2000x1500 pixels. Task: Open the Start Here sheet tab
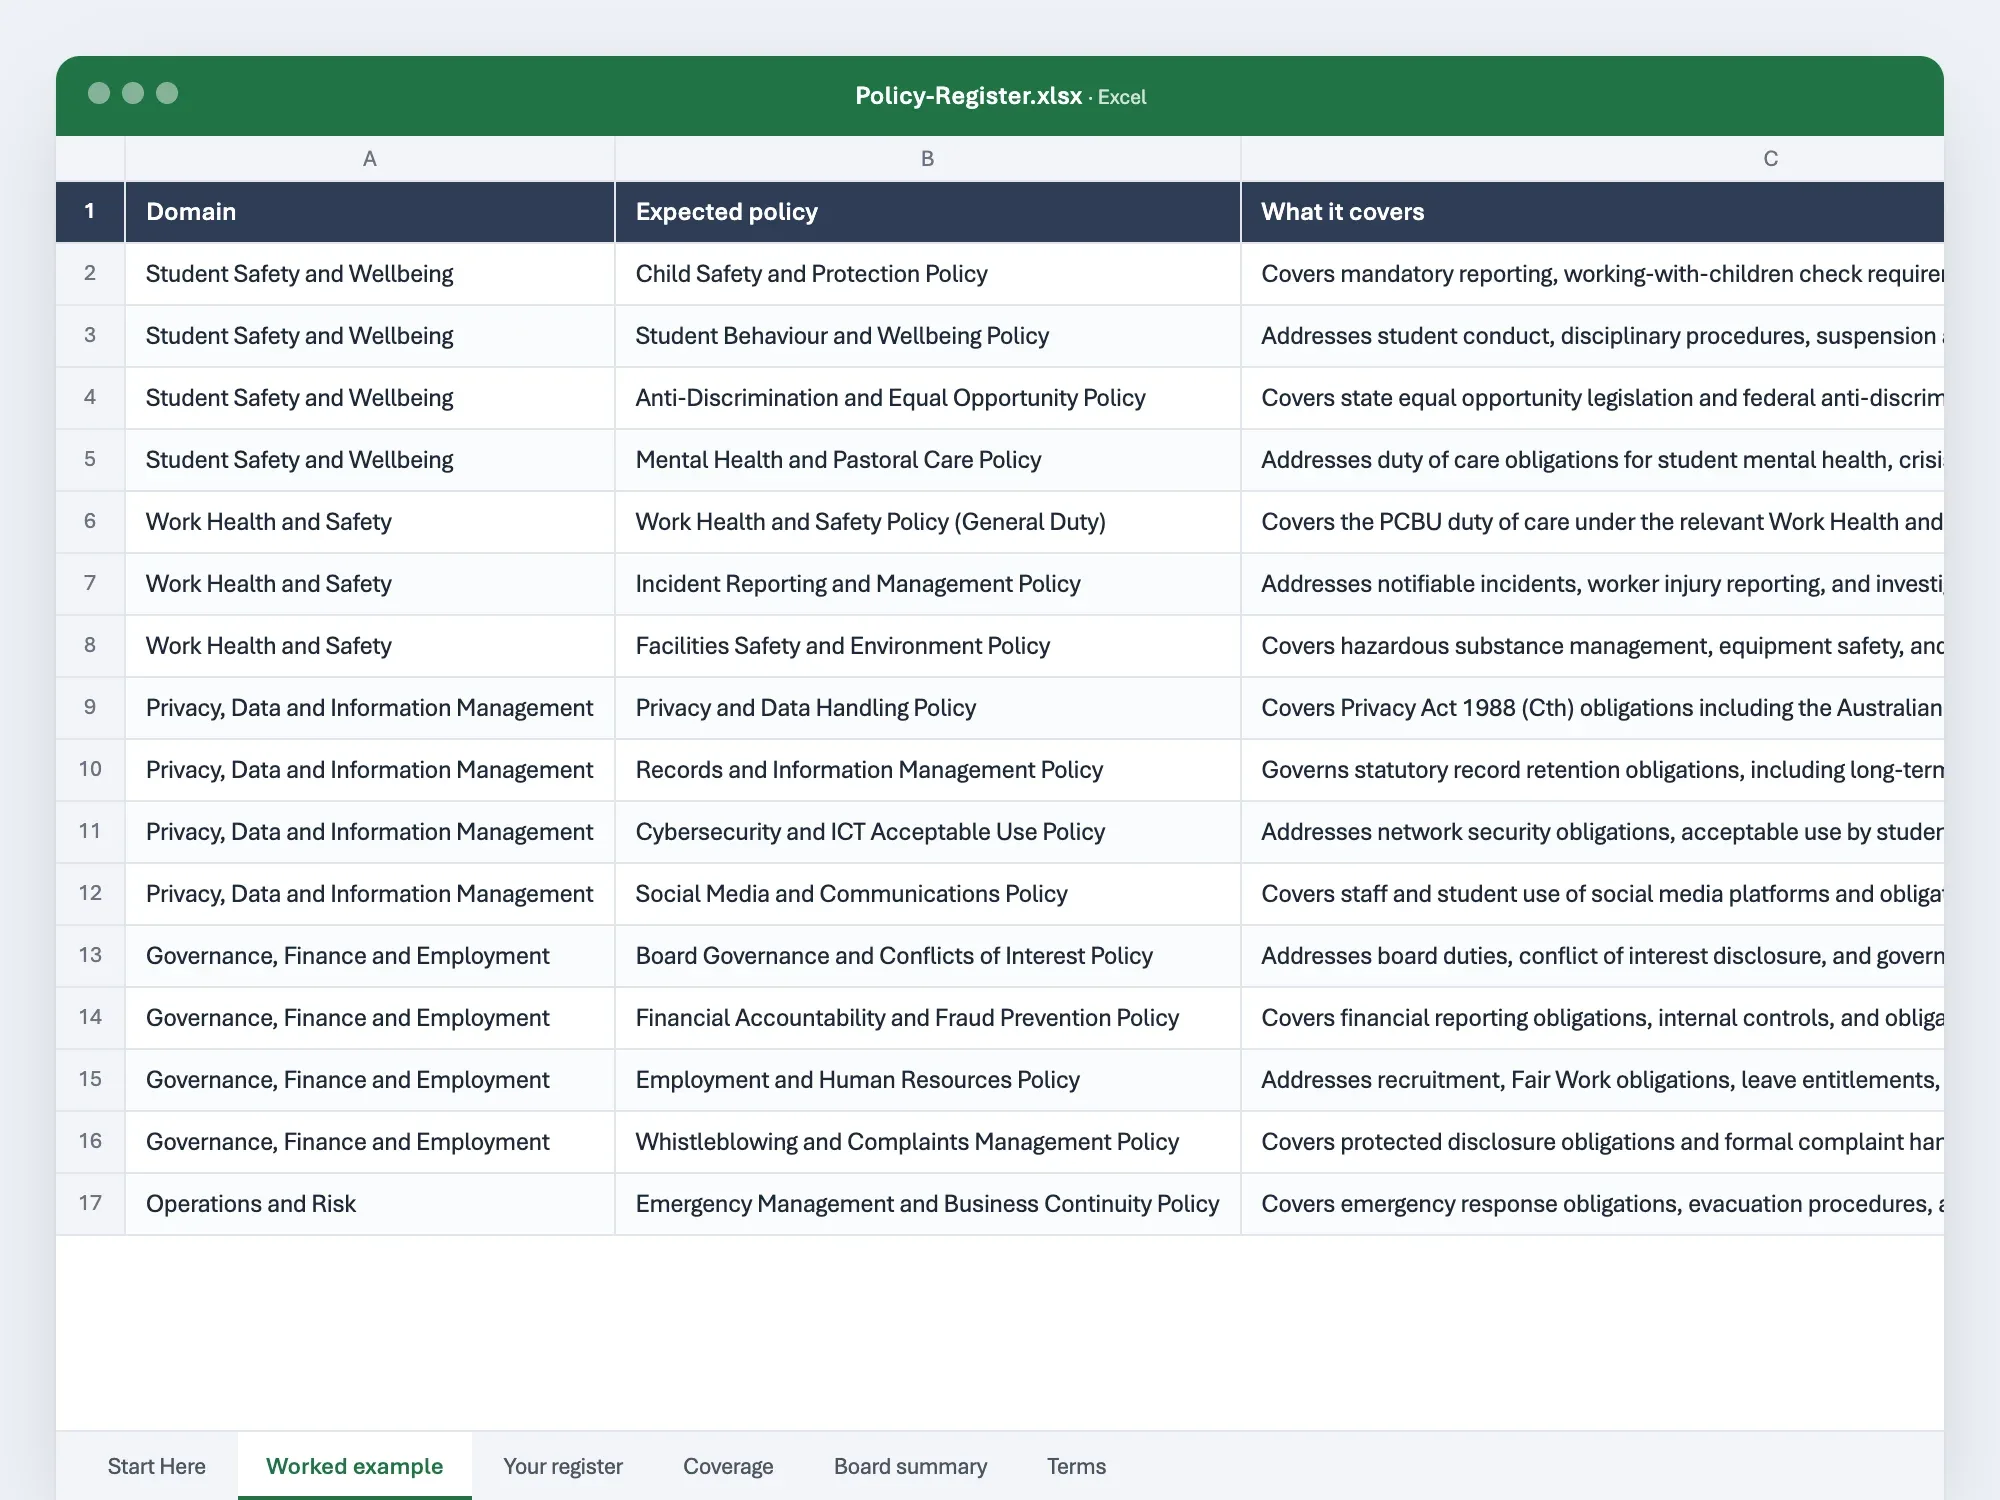[156, 1466]
